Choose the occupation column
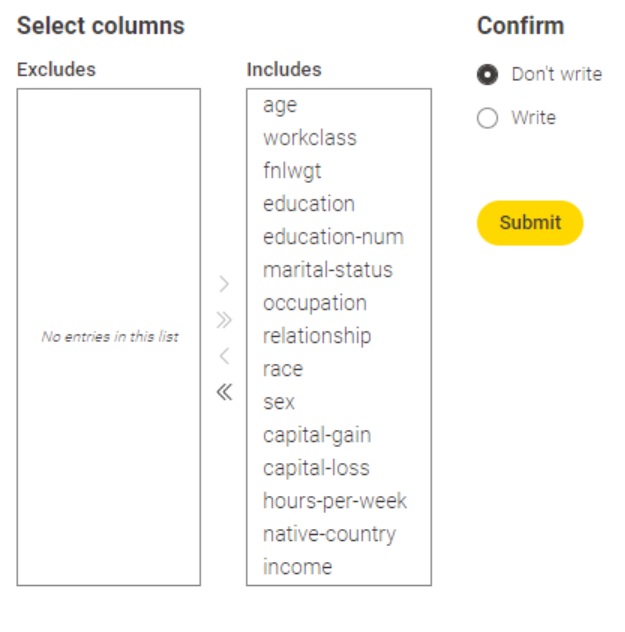 pos(314,303)
